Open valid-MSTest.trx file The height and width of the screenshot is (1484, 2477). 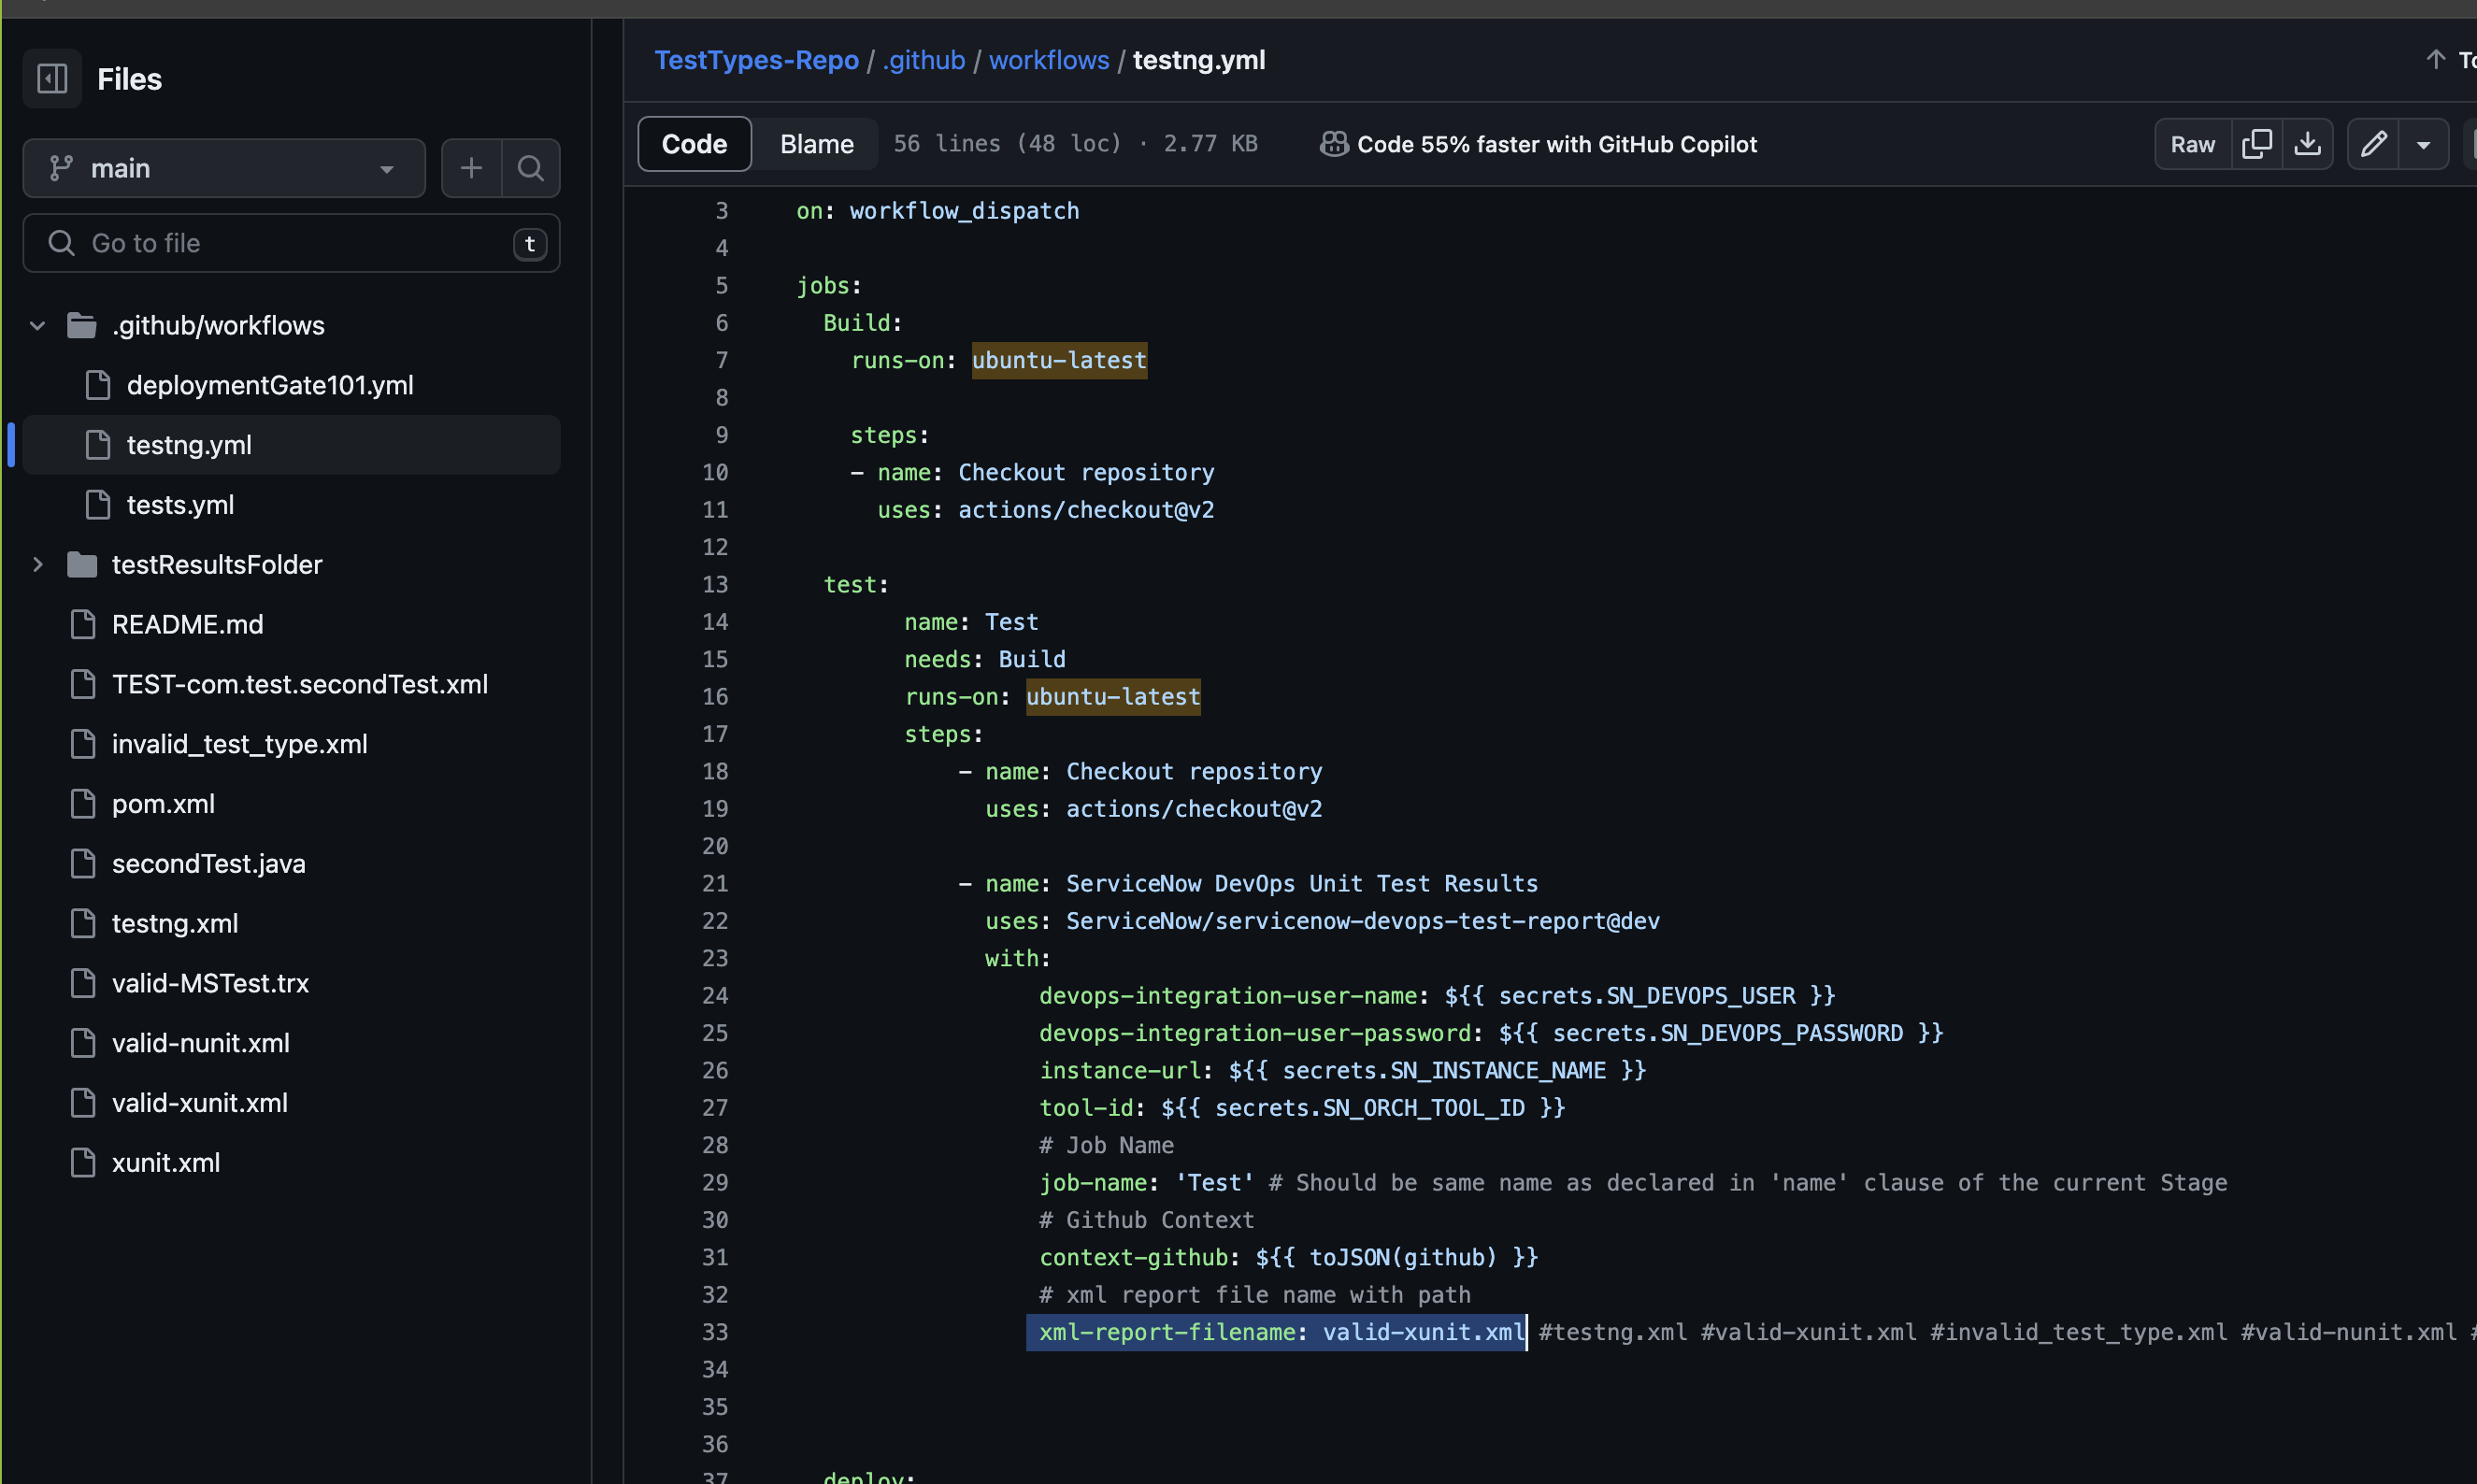coord(210,983)
